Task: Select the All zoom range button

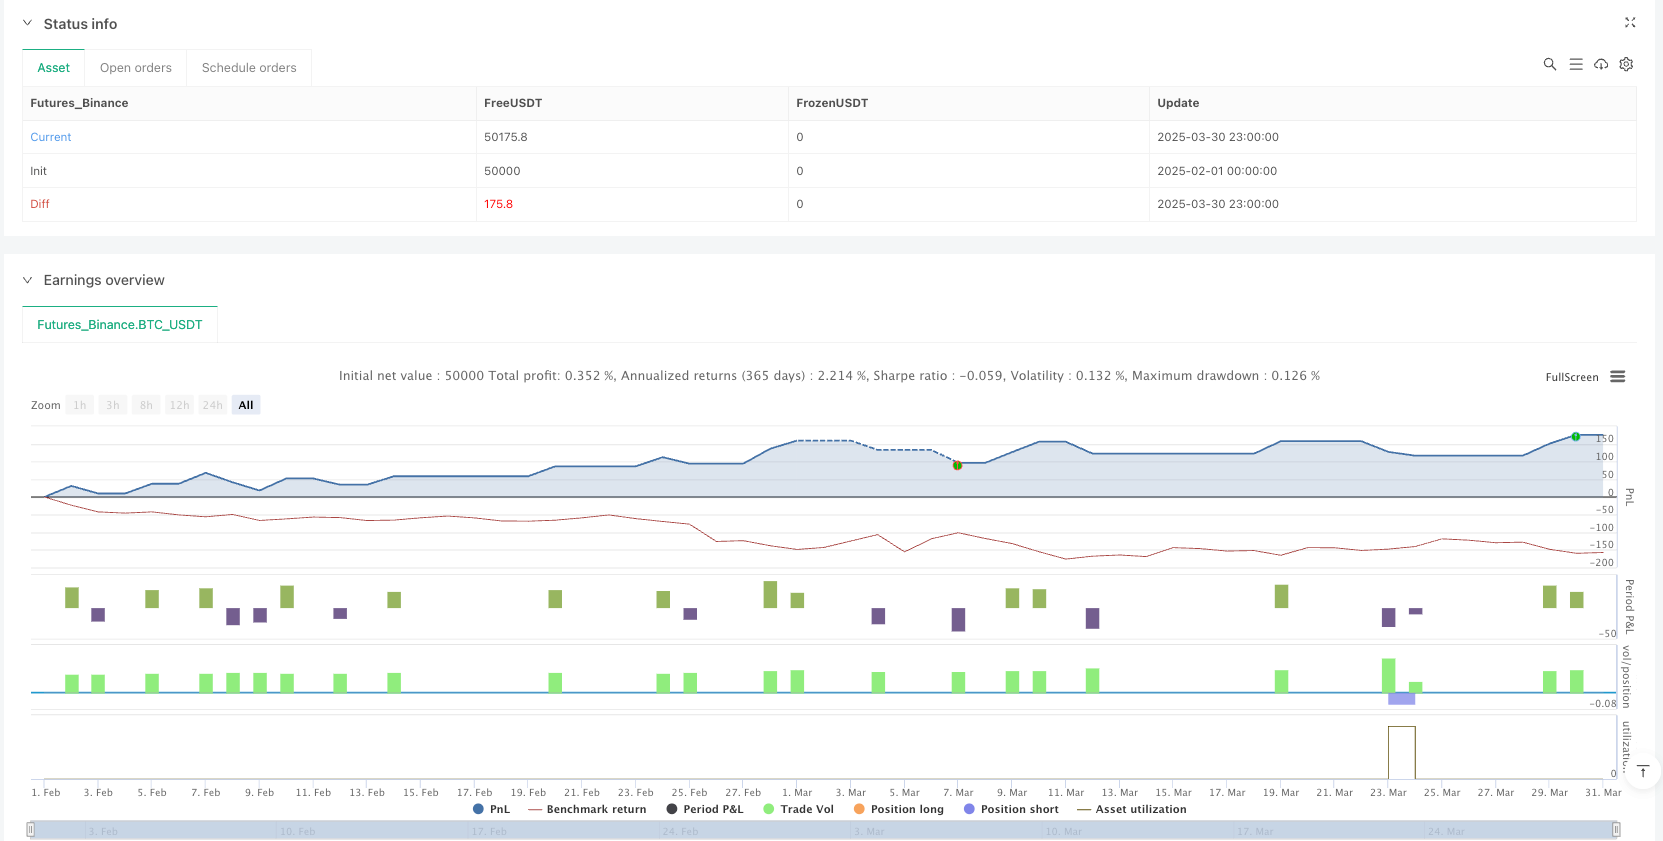Action: pos(246,405)
